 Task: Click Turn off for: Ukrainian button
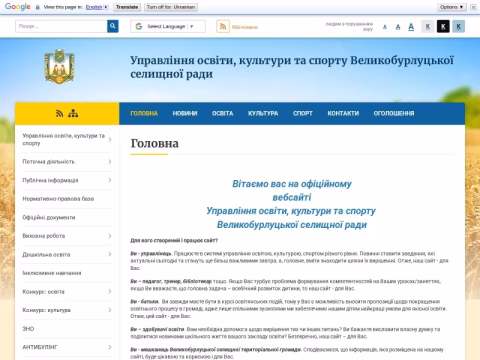tap(171, 7)
